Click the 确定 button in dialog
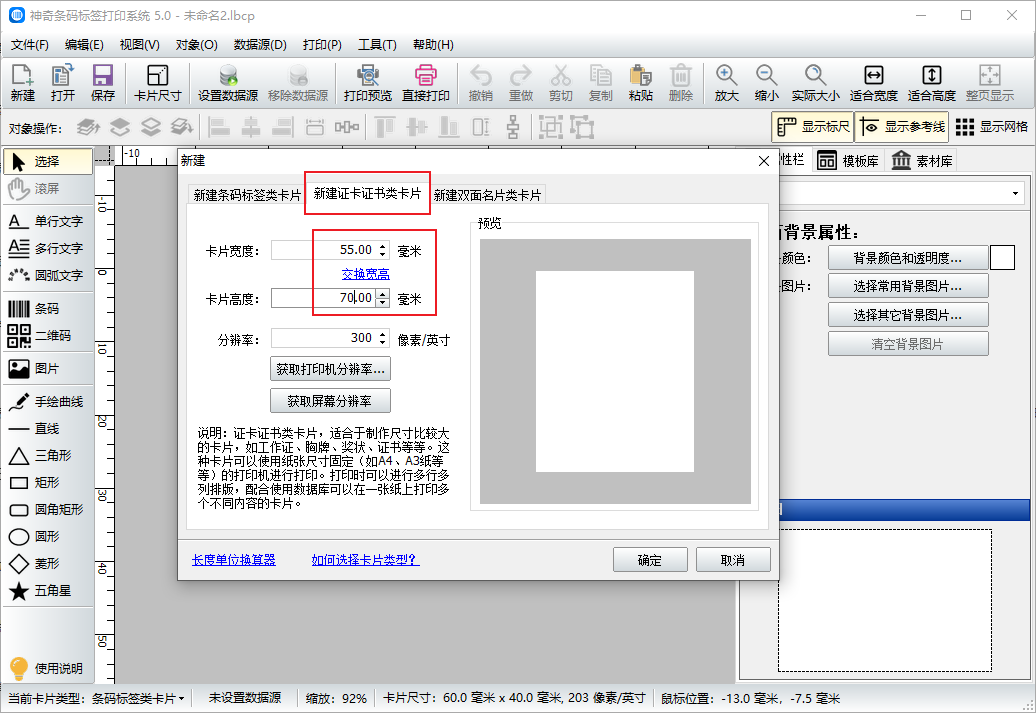Viewport: 1036px width, 713px height. (x=649, y=560)
